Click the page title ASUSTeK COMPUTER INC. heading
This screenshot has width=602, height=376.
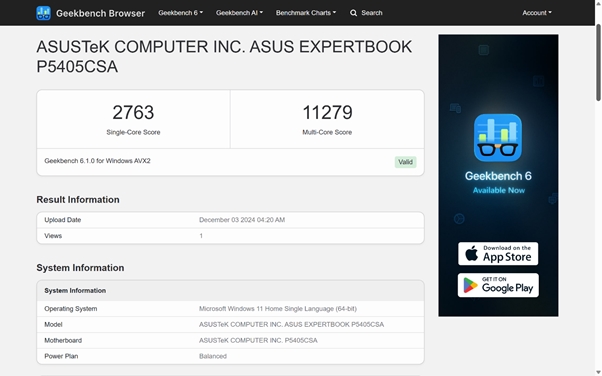(224, 56)
